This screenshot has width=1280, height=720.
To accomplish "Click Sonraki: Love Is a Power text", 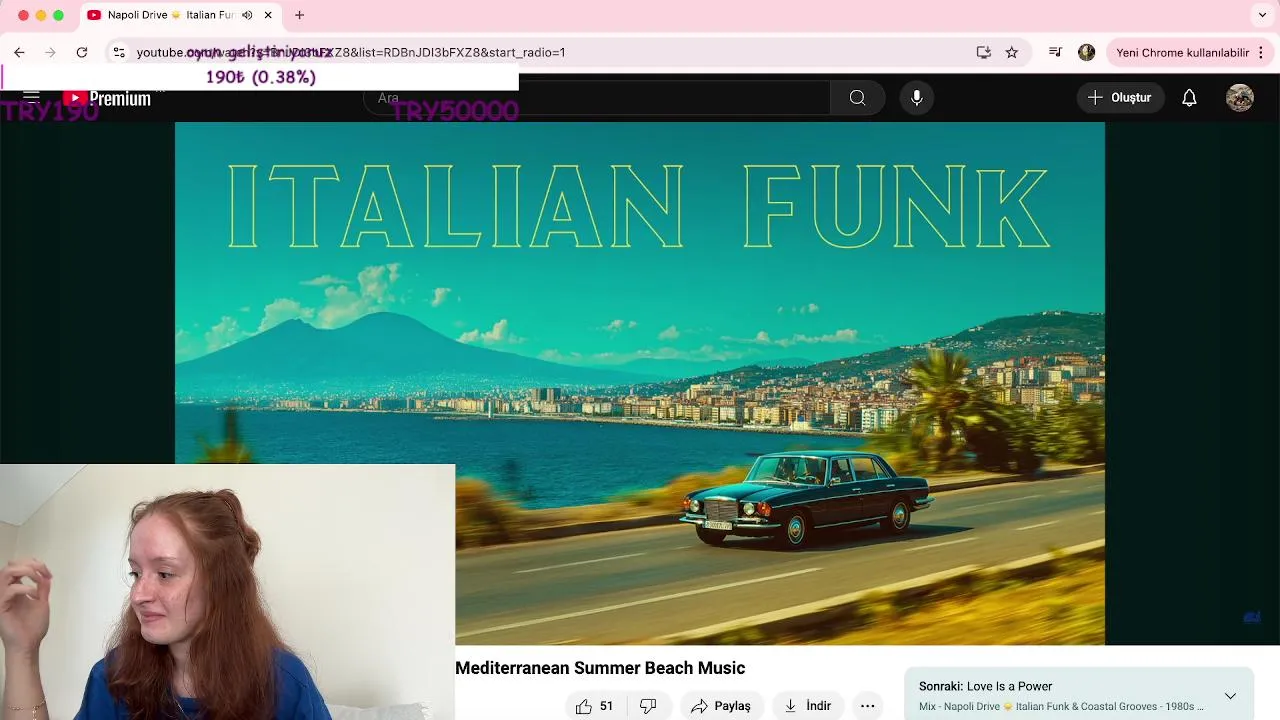I will (x=985, y=686).
